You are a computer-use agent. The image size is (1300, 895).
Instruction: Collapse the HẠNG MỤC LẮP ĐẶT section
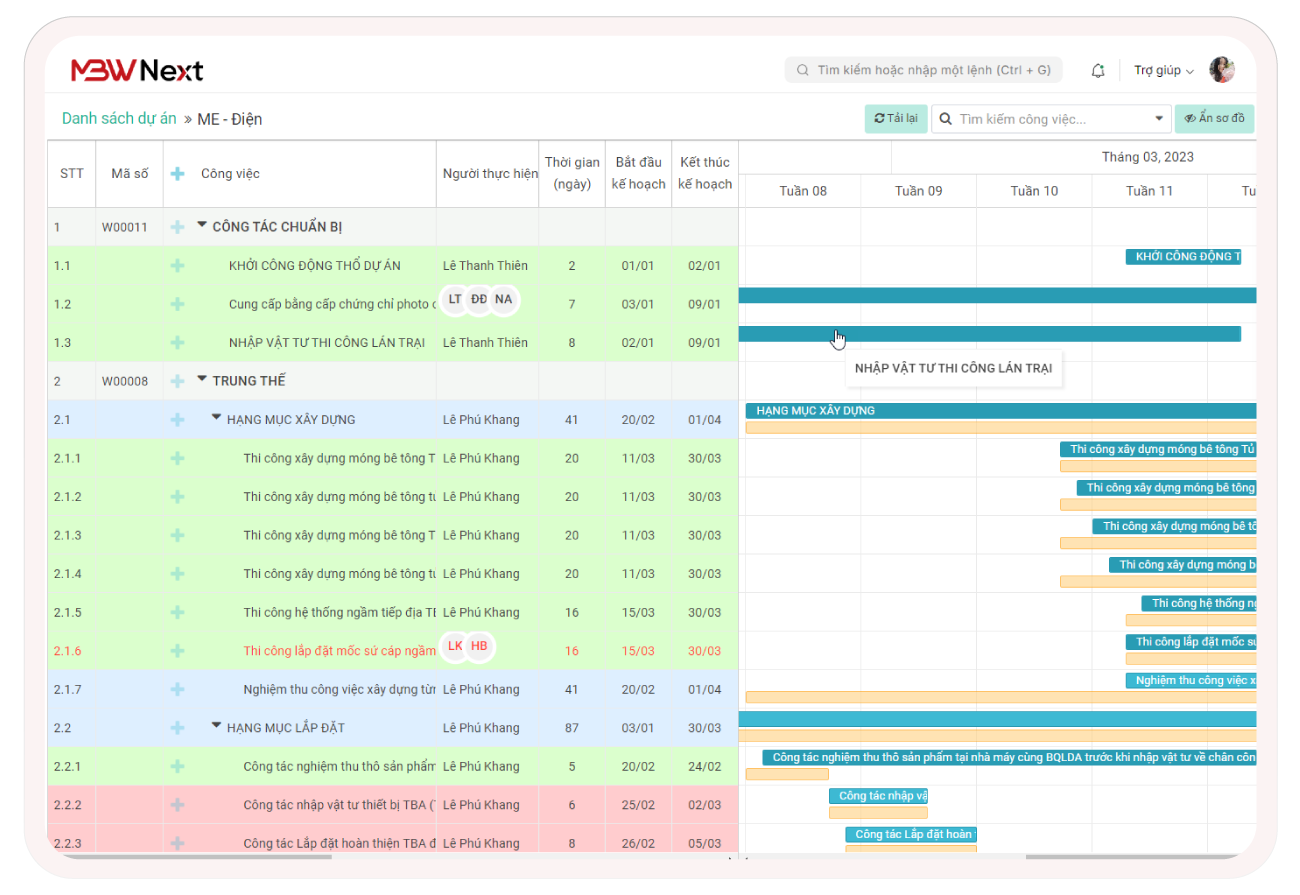[216, 727]
